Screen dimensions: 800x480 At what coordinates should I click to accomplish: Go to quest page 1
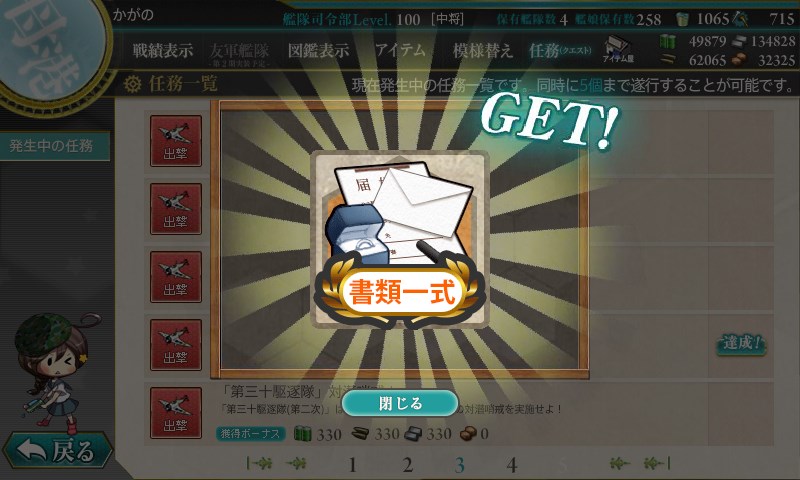[x=352, y=465]
